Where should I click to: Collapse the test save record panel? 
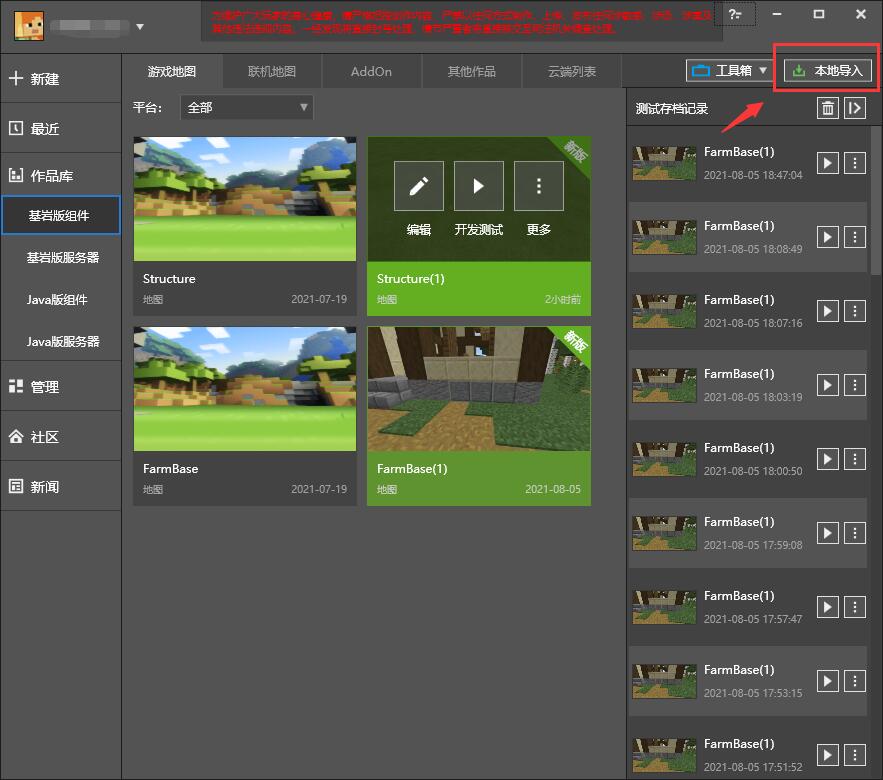[x=854, y=108]
